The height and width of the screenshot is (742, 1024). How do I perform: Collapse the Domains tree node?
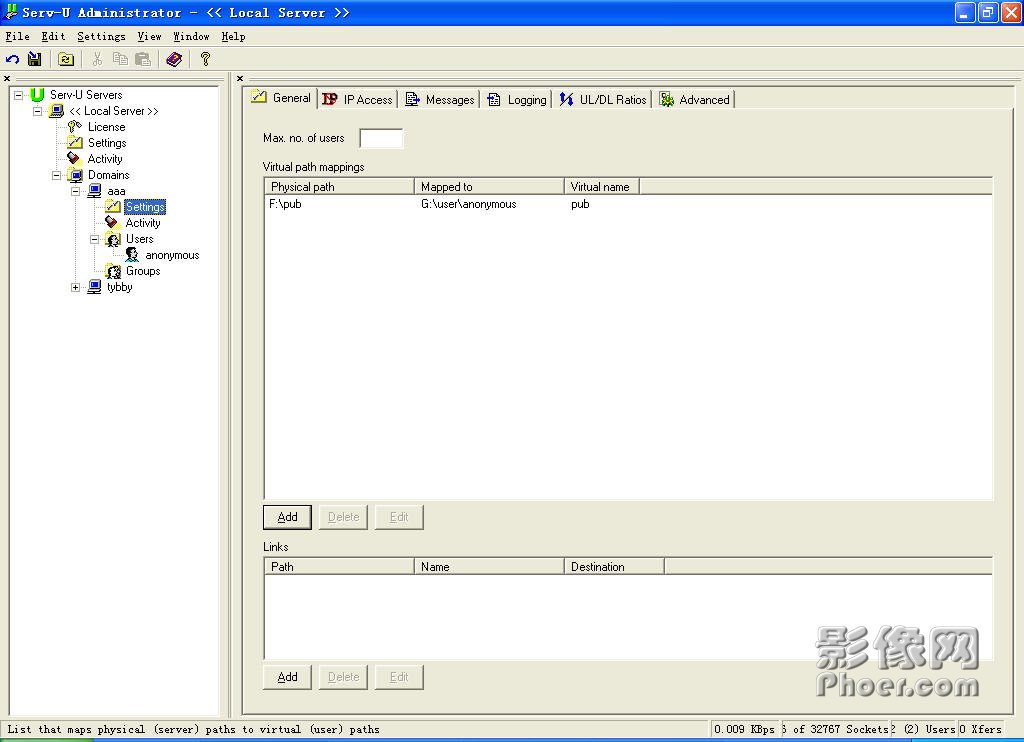[57, 175]
